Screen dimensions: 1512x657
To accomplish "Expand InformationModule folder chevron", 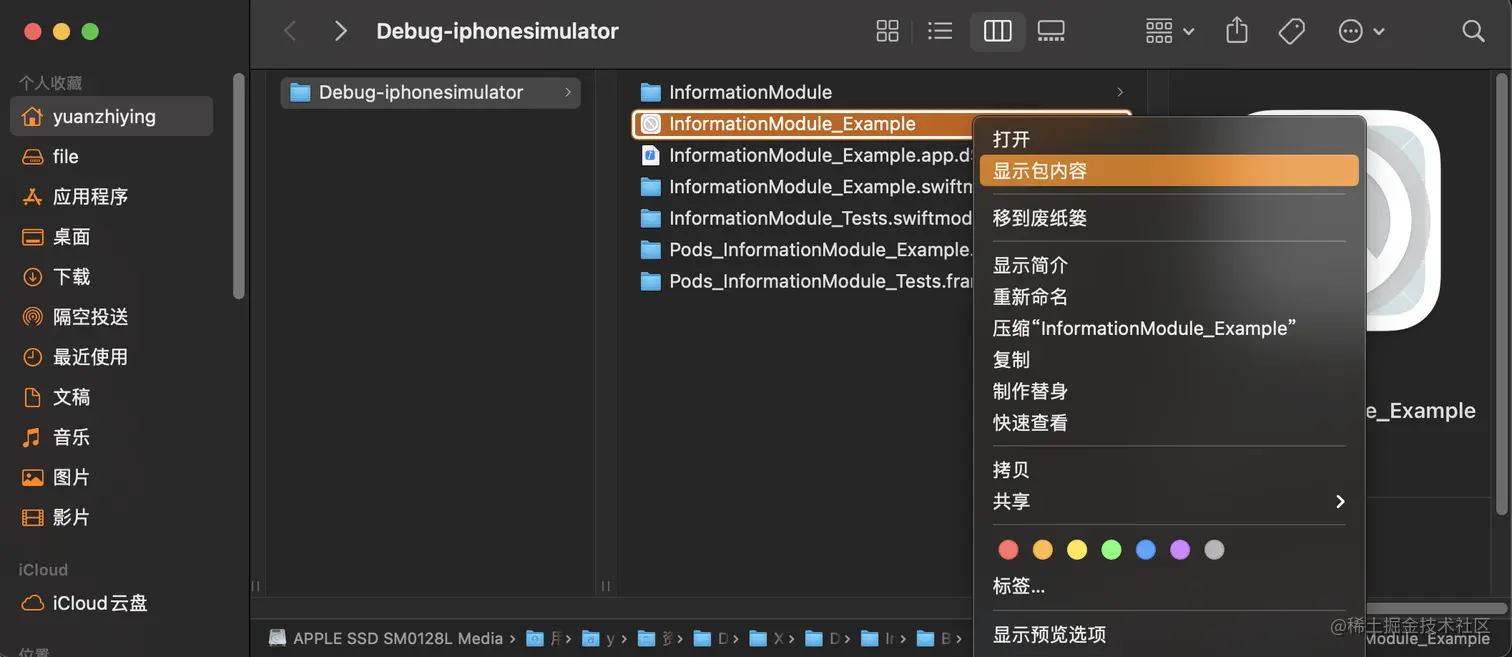I will coord(1119,92).
